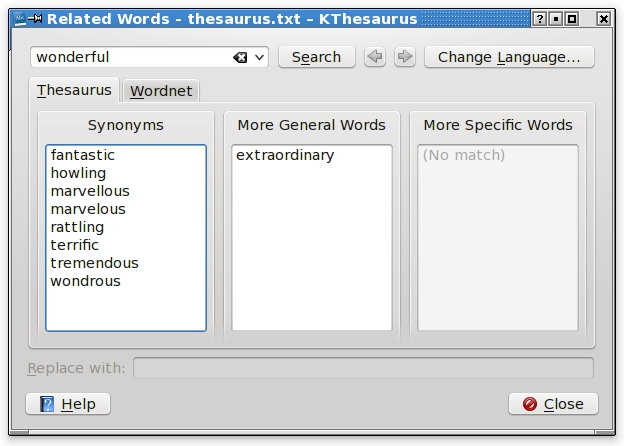Minimize the KThesaurus window
This screenshot has height=446, width=624.
pyautogui.click(x=556, y=19)
